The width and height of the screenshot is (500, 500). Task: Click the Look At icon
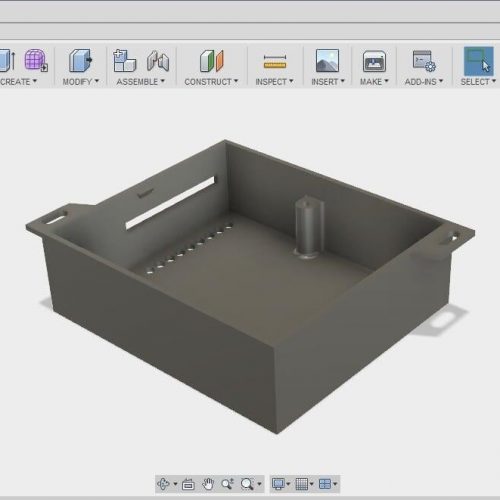[188, 484]
